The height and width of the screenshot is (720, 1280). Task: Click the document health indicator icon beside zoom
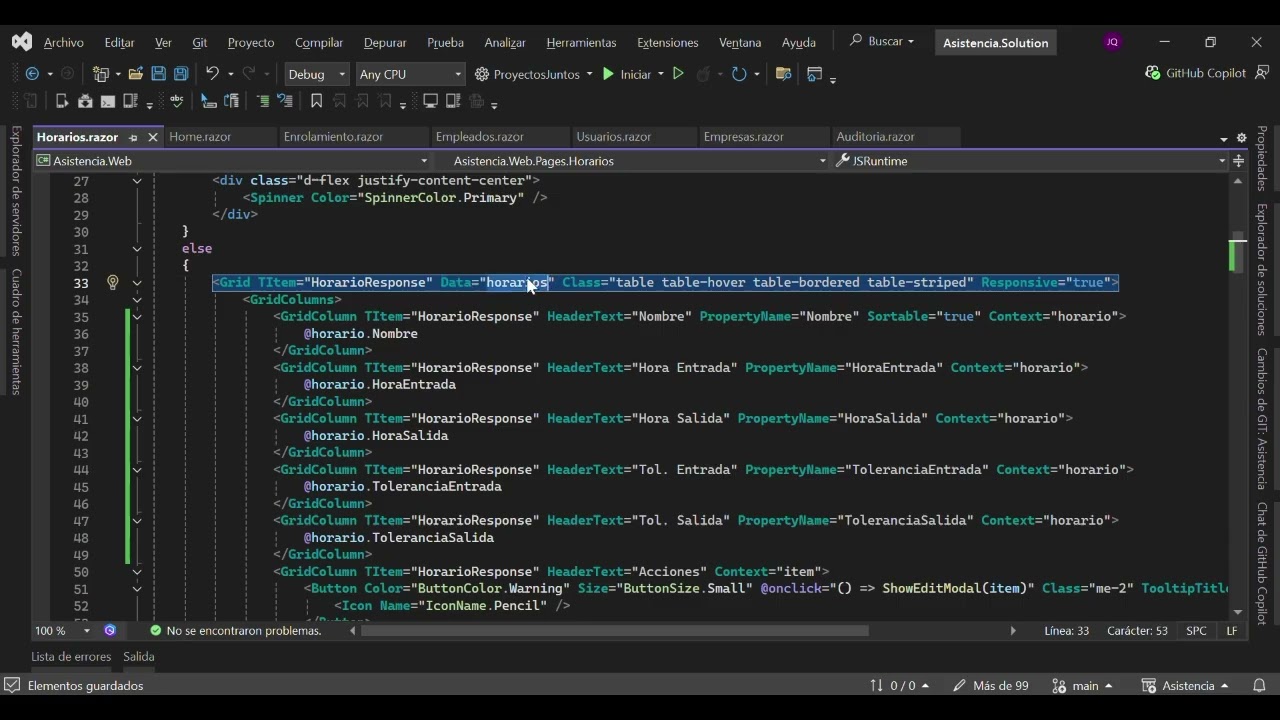[110, 631]
